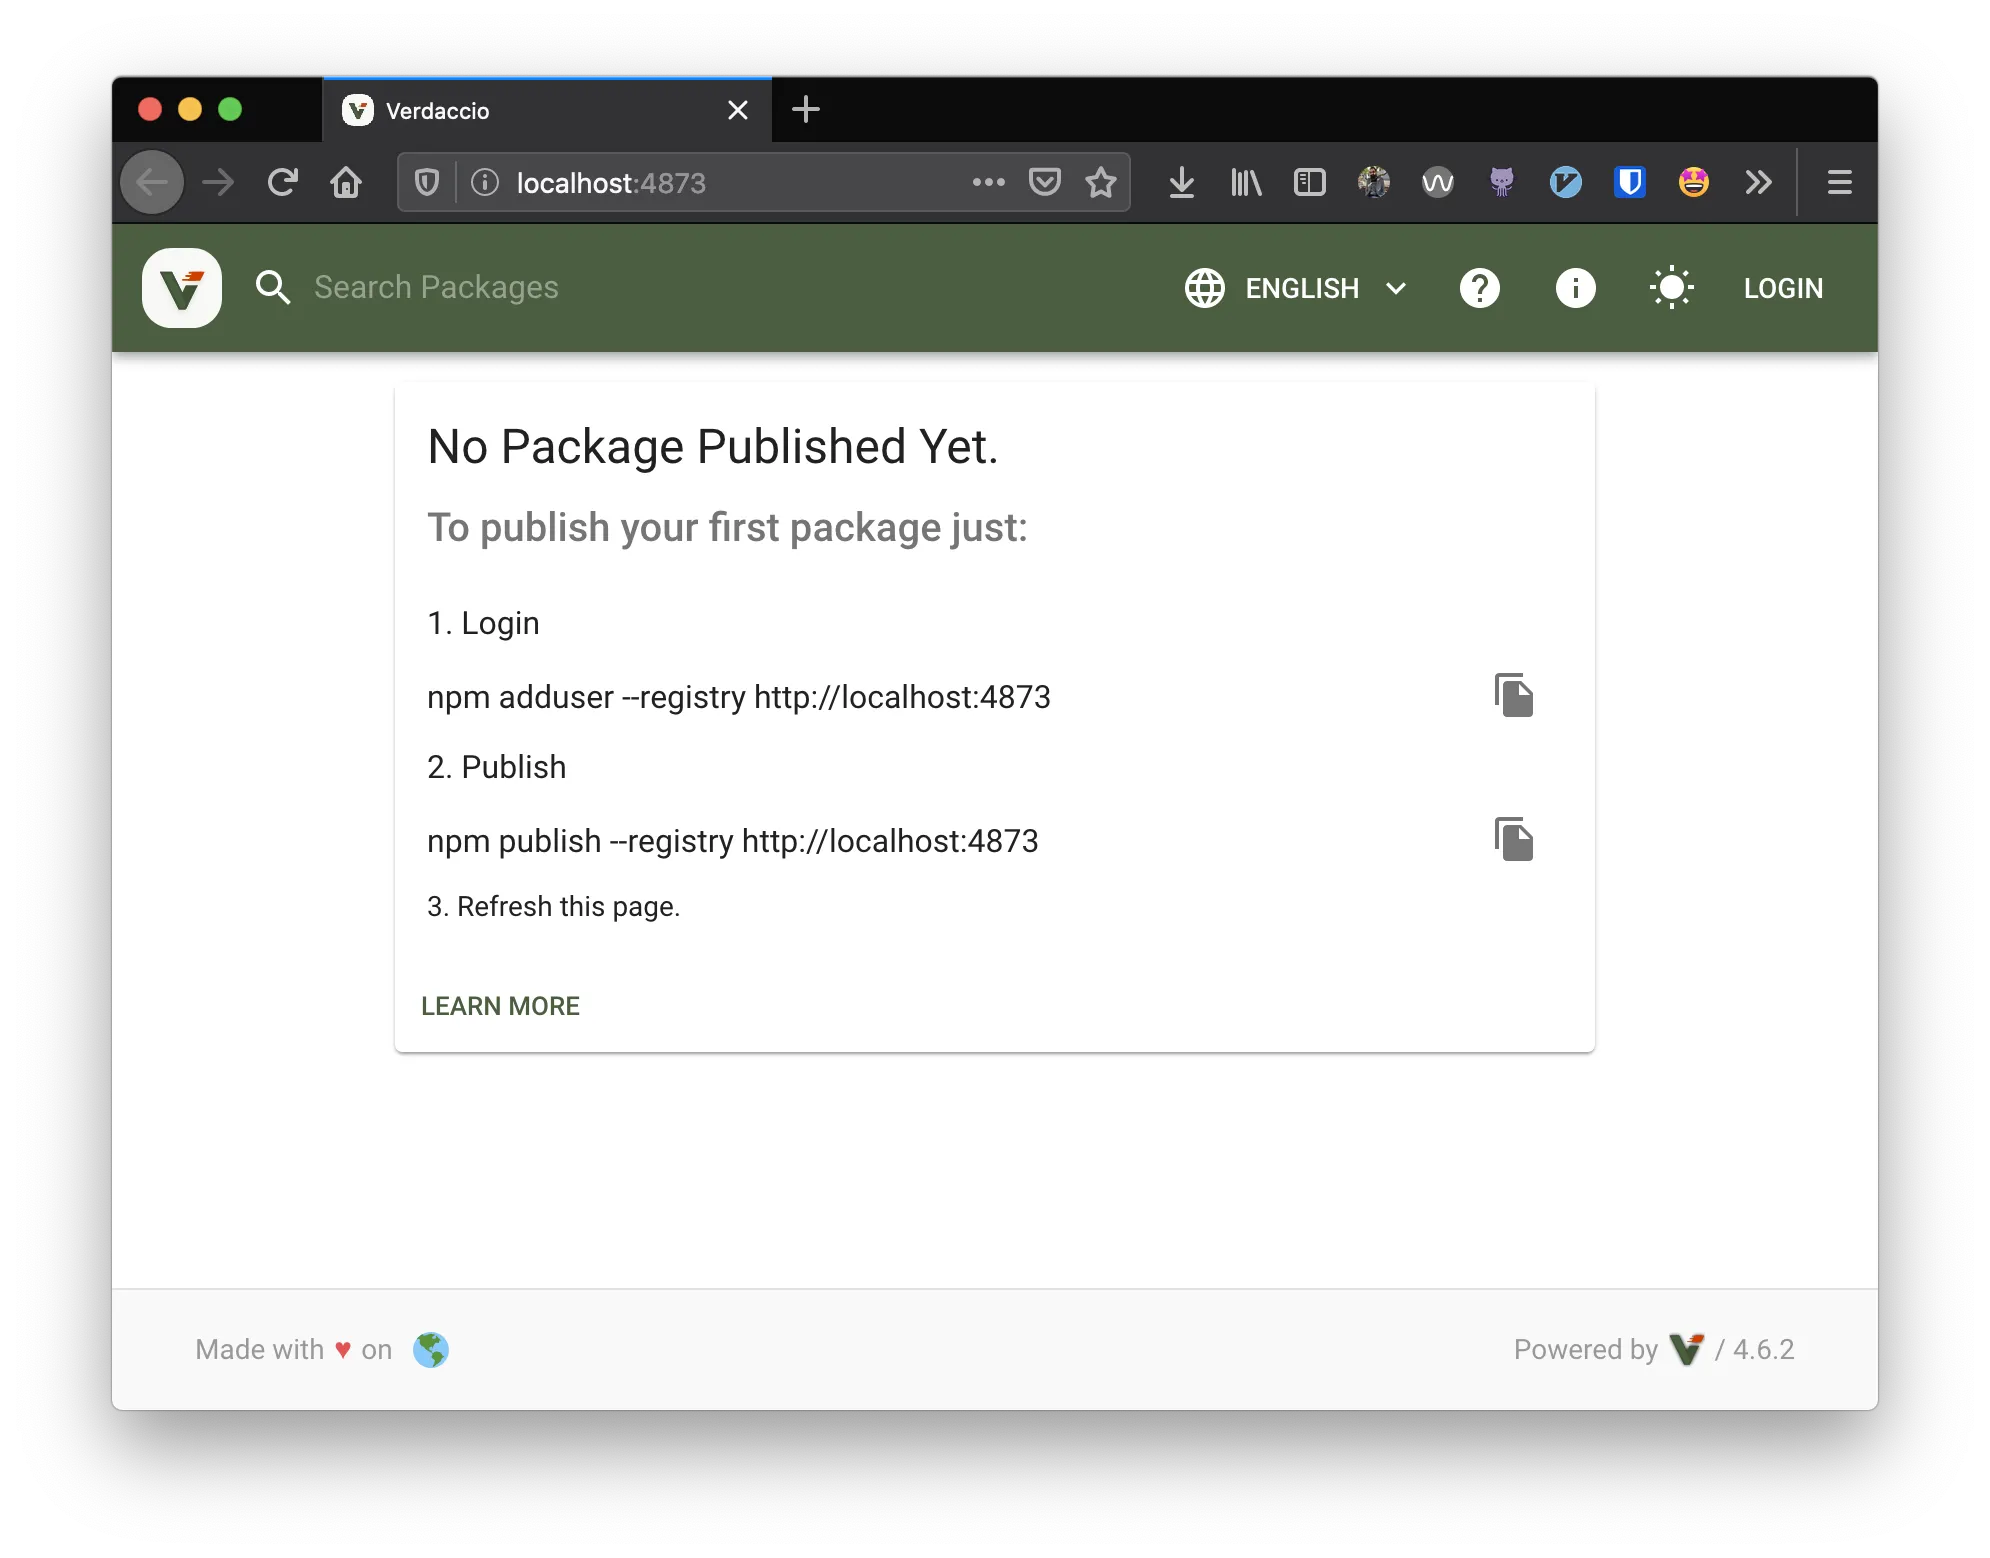Screen dimensions: 1990x1558
Task: Open page actions three-dot menu
Action: click(x=988, y=182)
